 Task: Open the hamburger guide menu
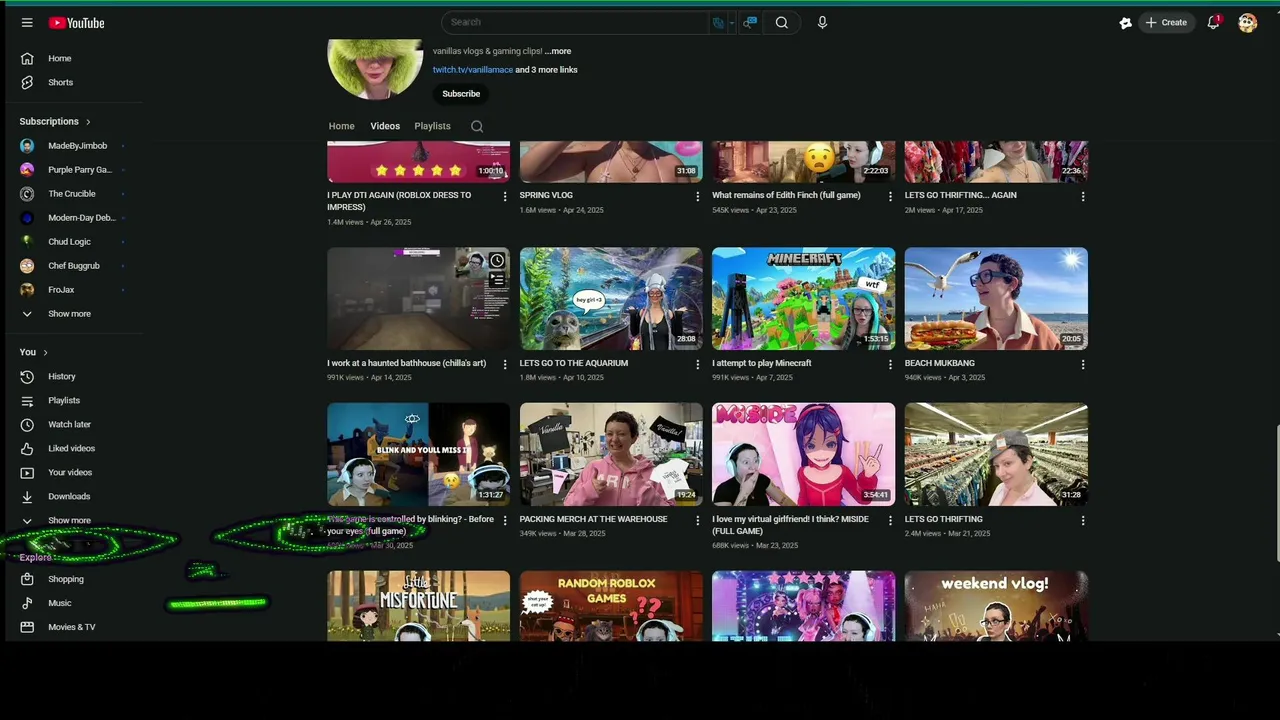click(27, 23)
